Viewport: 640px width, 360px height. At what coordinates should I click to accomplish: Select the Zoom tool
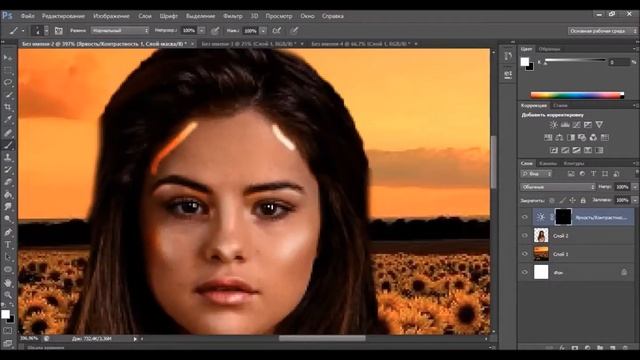[8, 295]
